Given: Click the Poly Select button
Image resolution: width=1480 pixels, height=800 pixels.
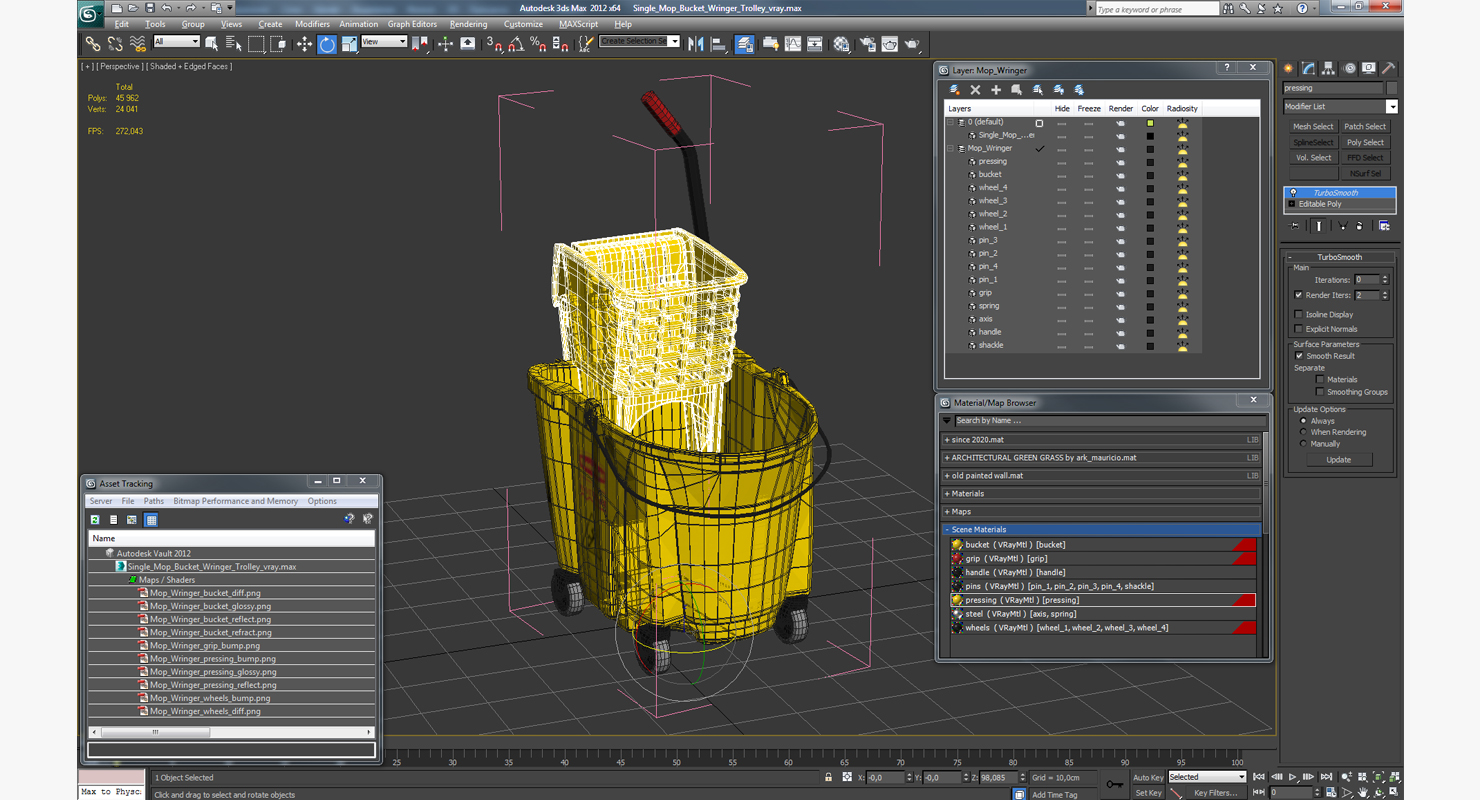Looking at the screenshot, I should (1365, 142).
